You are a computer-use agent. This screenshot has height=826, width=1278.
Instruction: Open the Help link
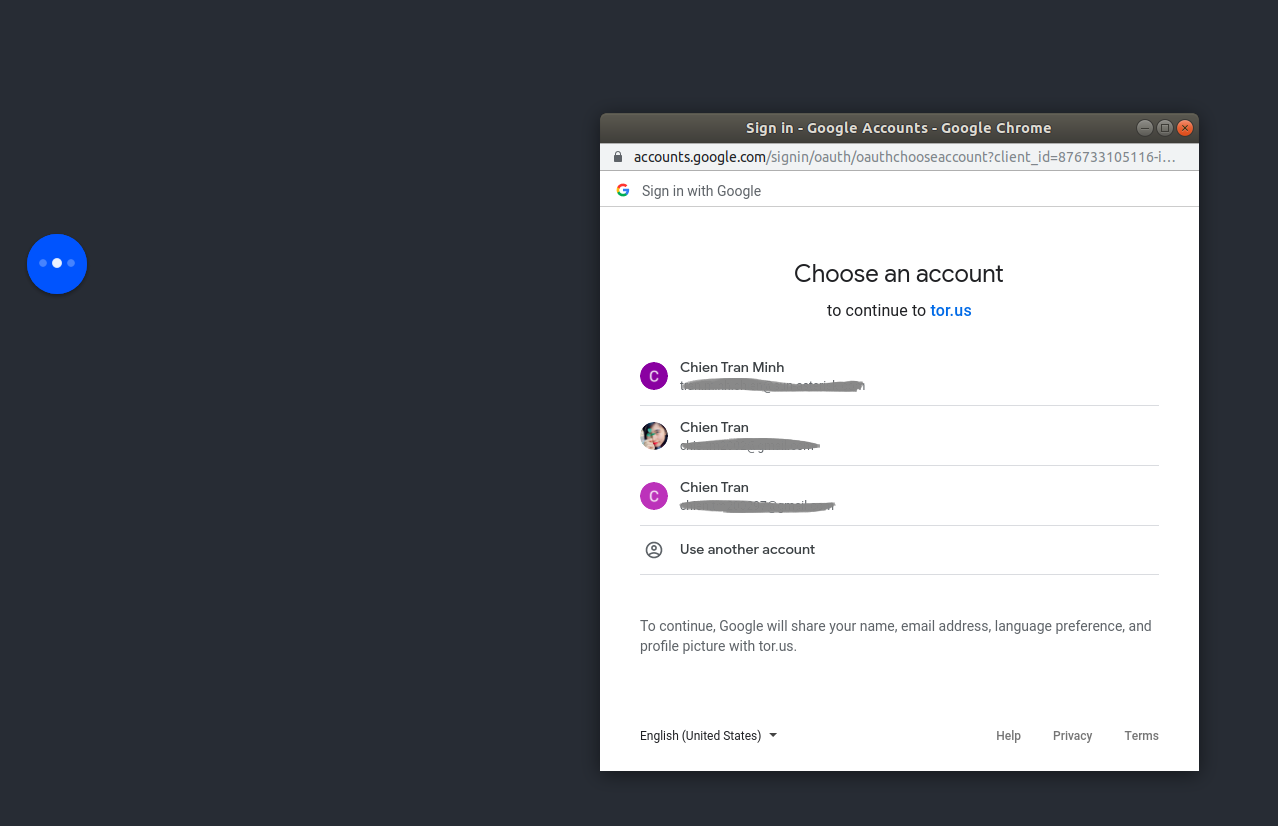[1008, 736]
